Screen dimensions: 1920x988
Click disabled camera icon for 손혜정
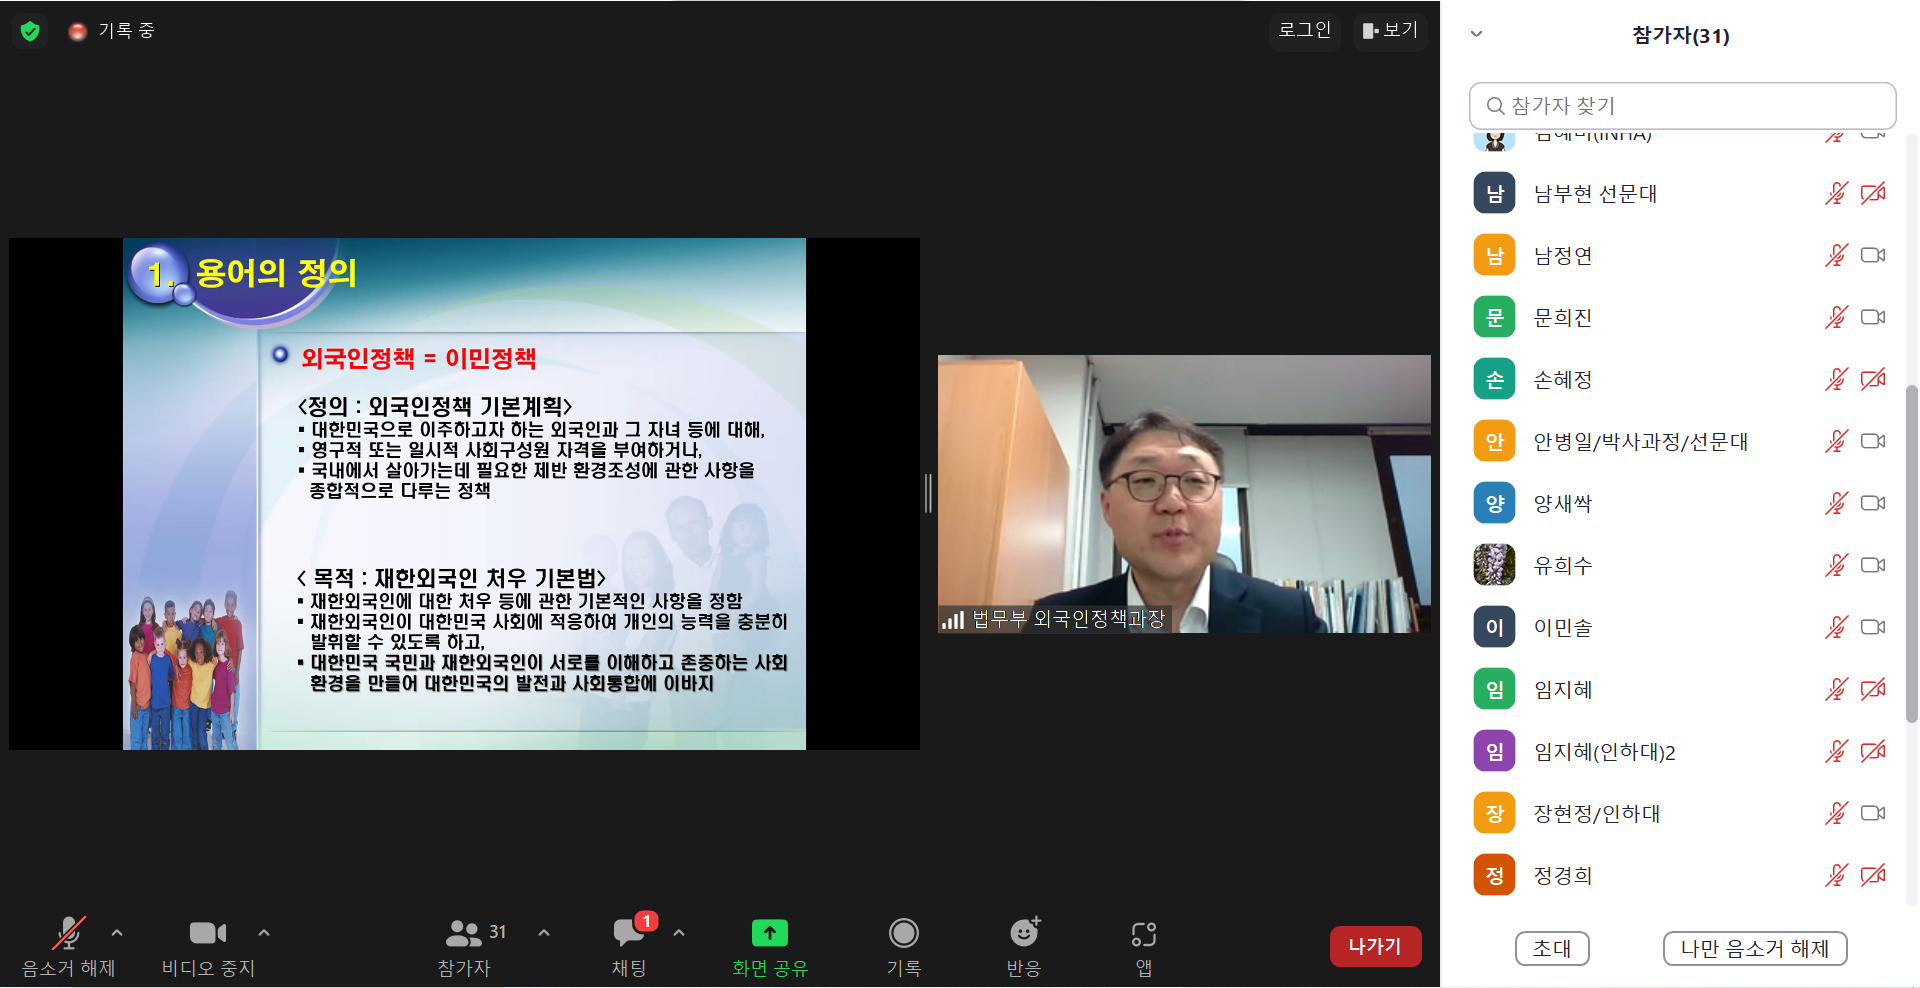point(1873,379)
